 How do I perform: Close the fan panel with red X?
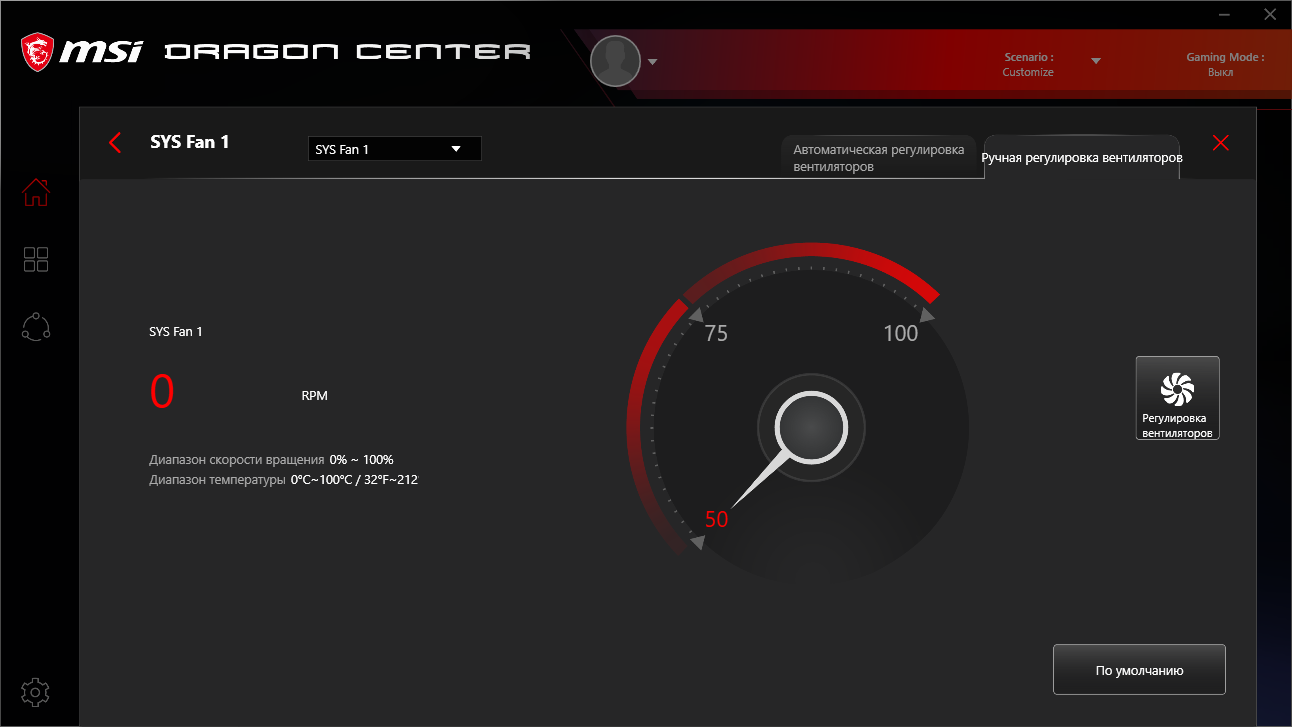[1220, 143]
